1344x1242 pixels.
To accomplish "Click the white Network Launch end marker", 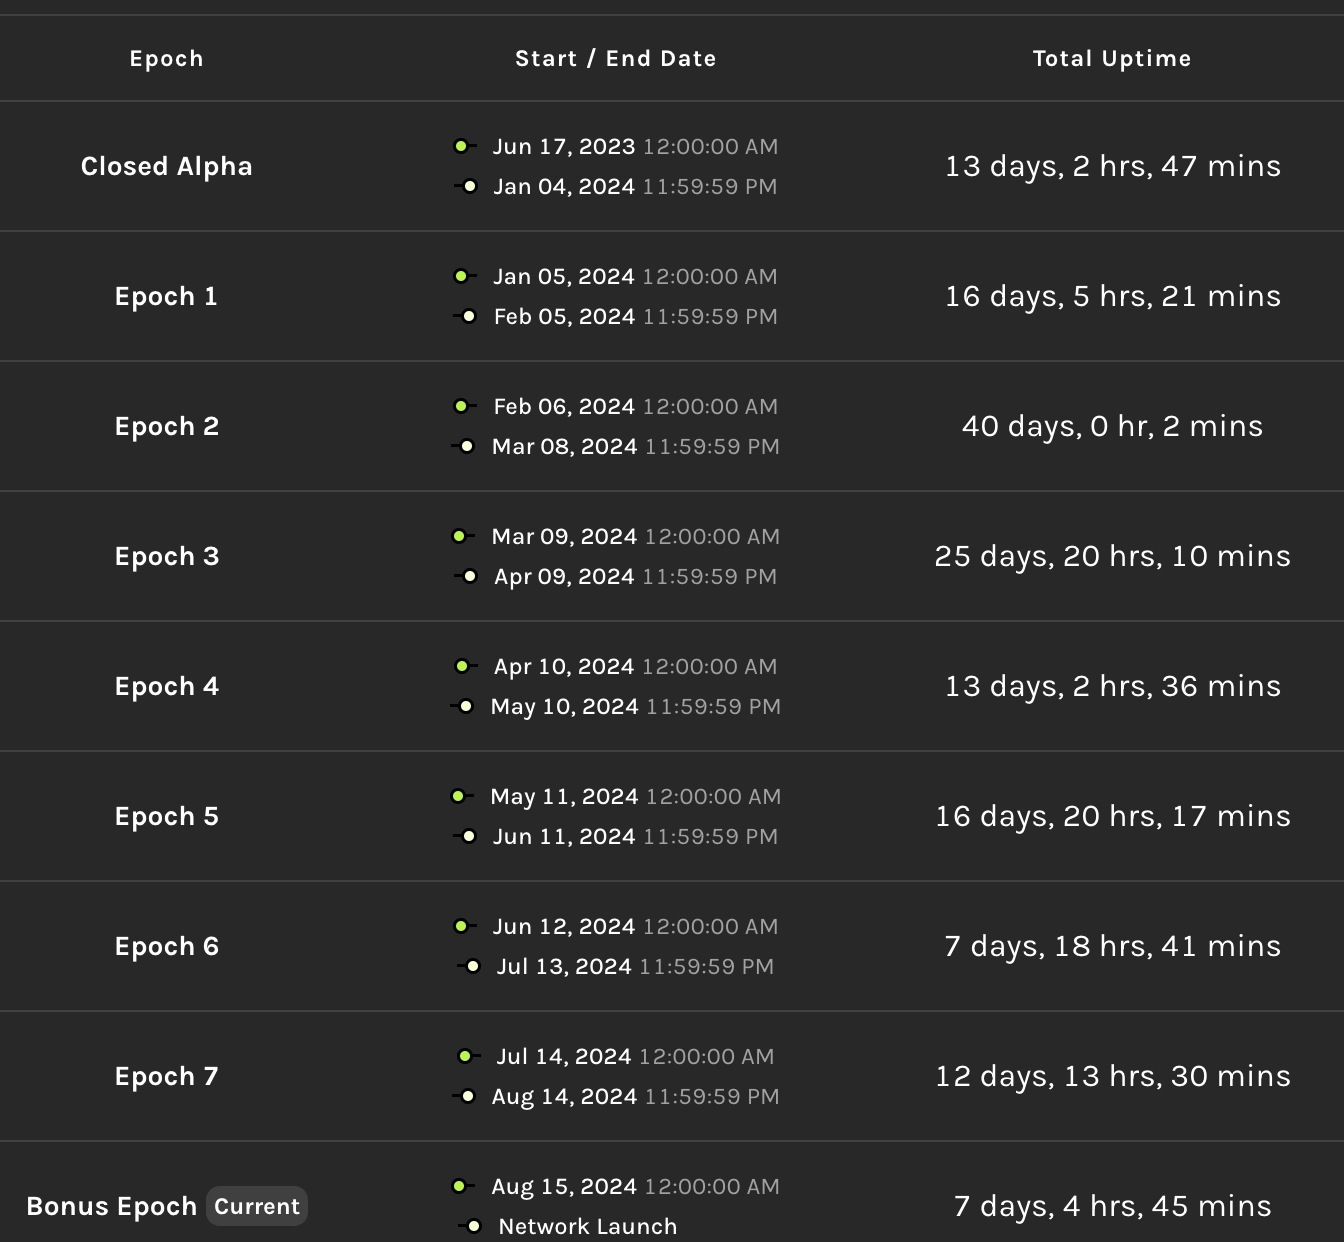I will coord(474,1227).
